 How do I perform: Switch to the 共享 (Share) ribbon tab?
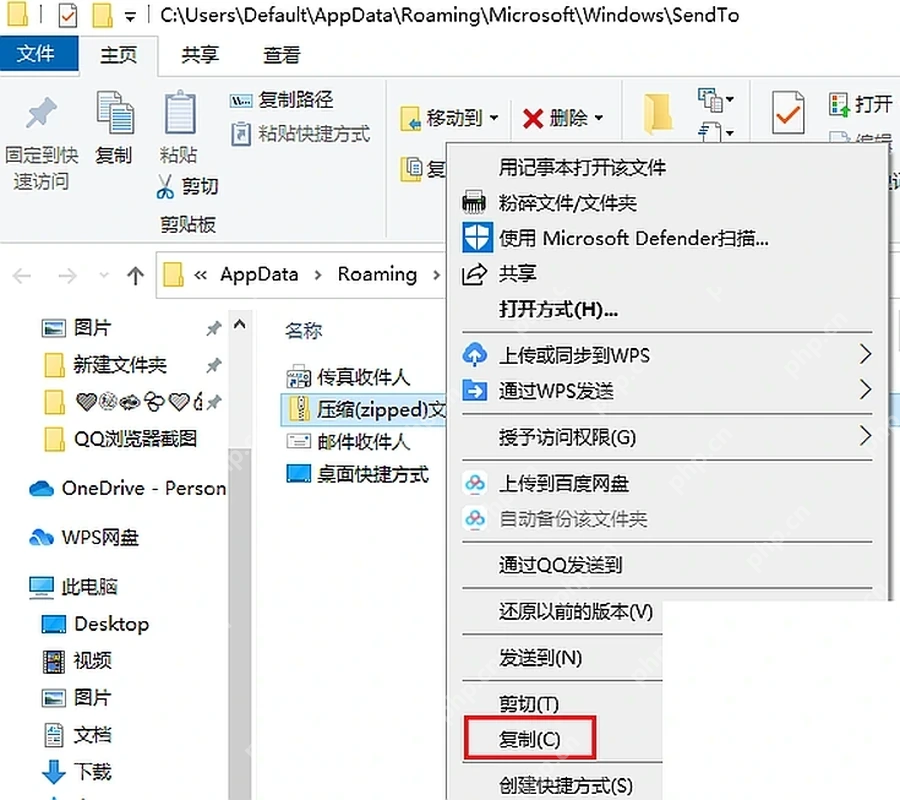(200, 55)
